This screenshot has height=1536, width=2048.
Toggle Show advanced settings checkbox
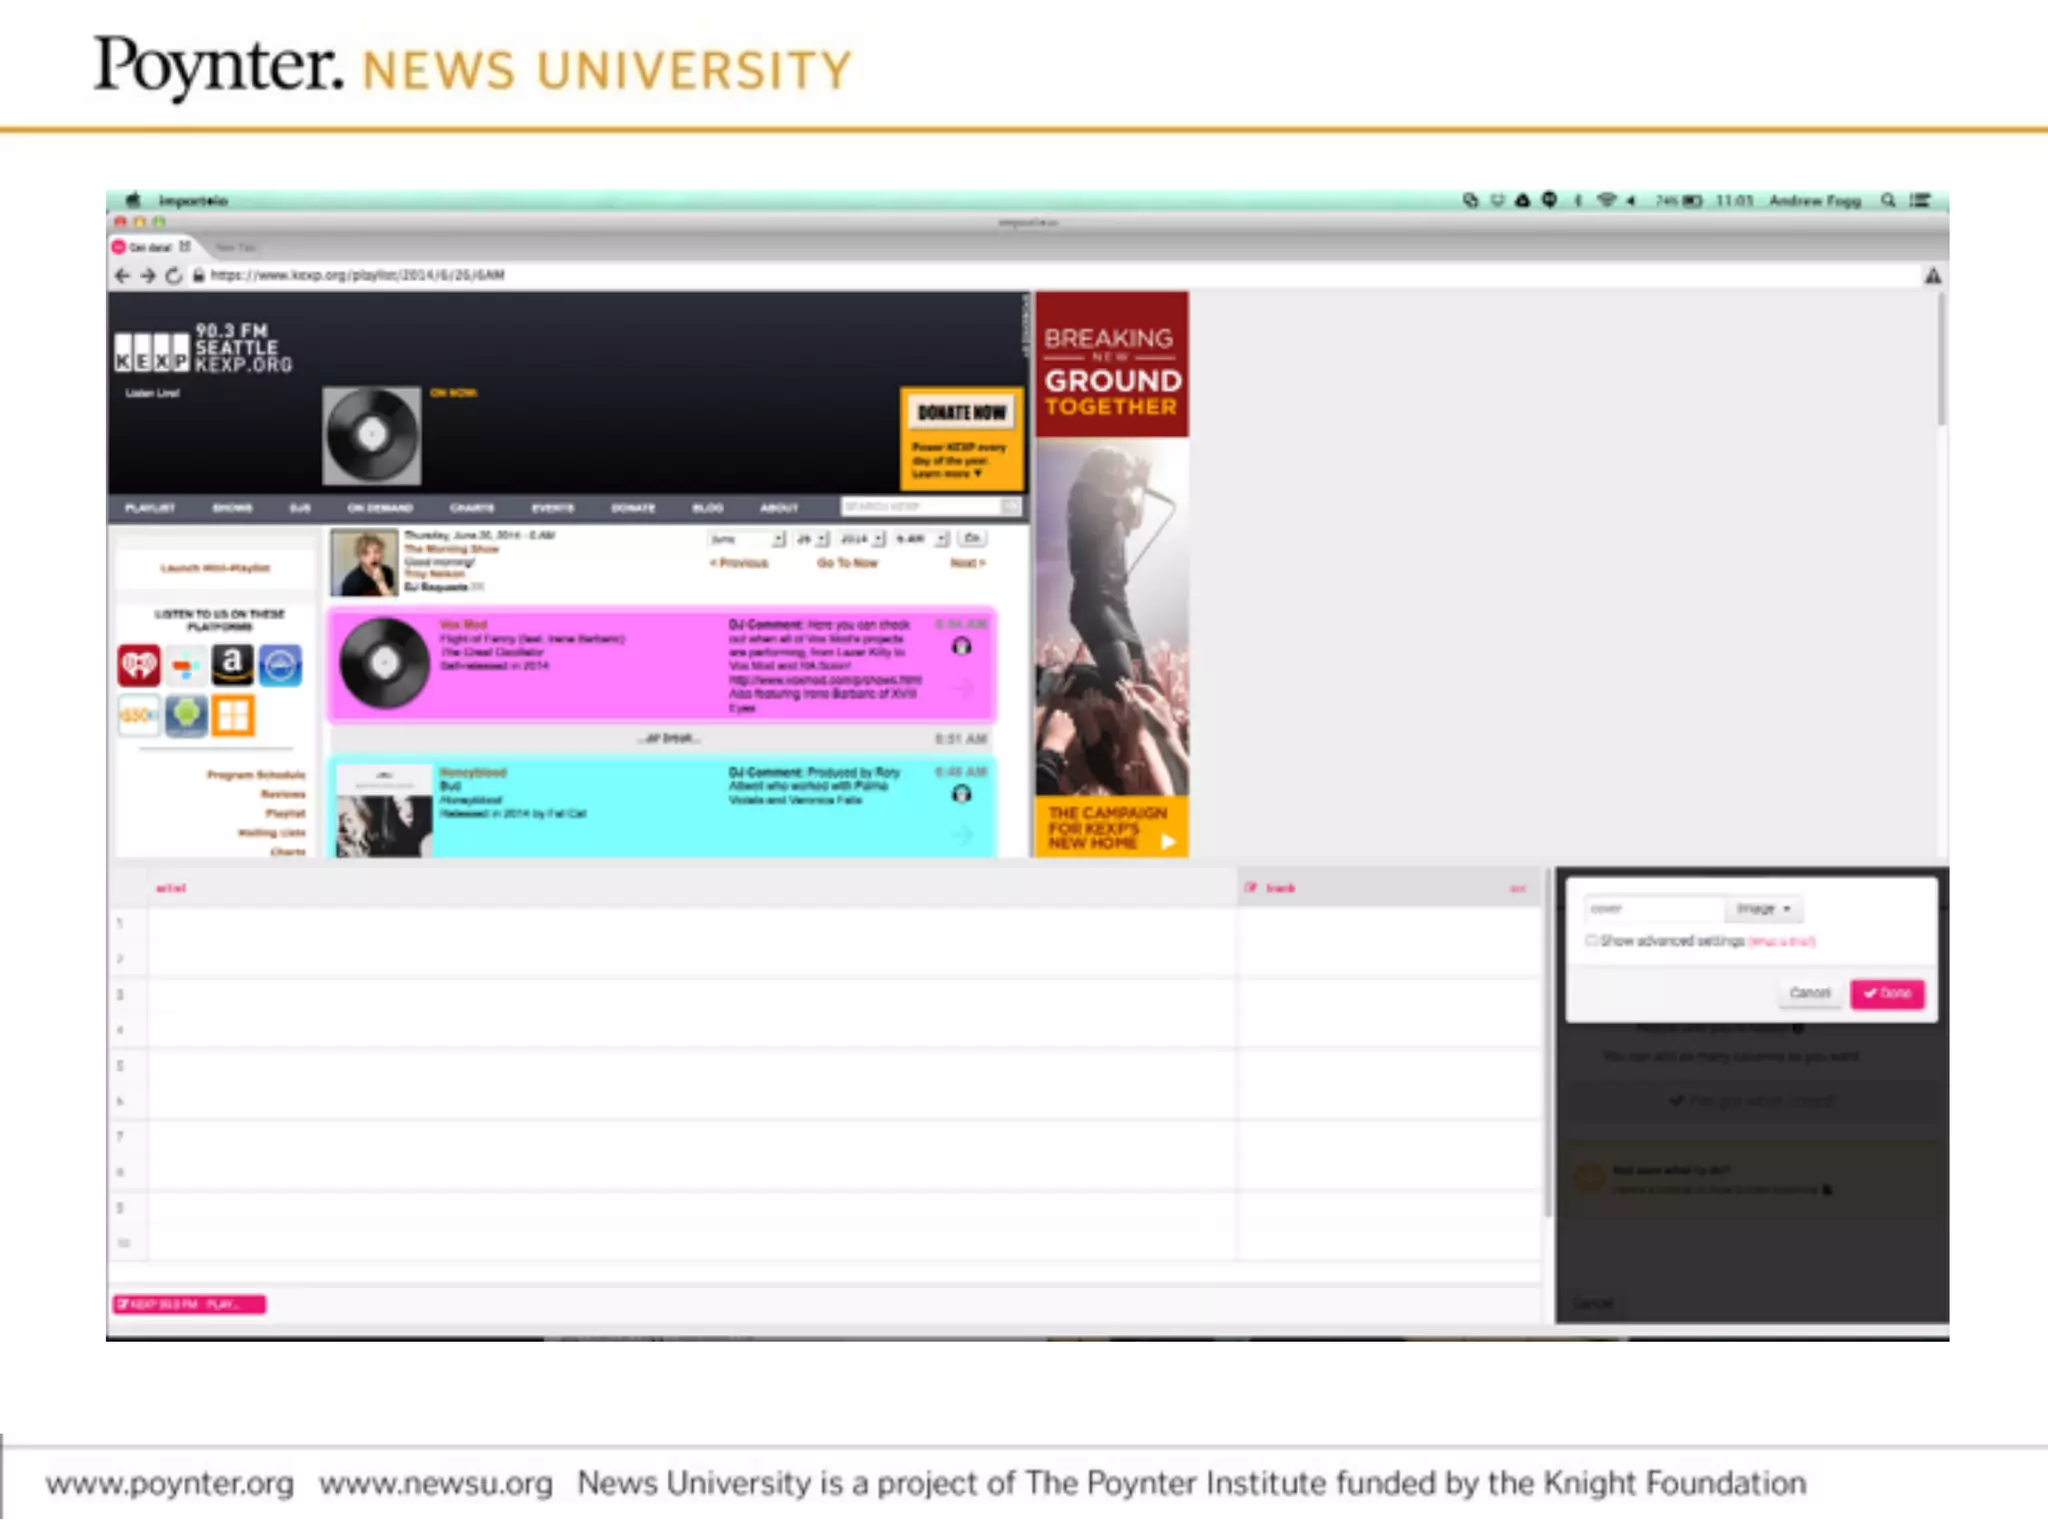(x=1591, y=941)
